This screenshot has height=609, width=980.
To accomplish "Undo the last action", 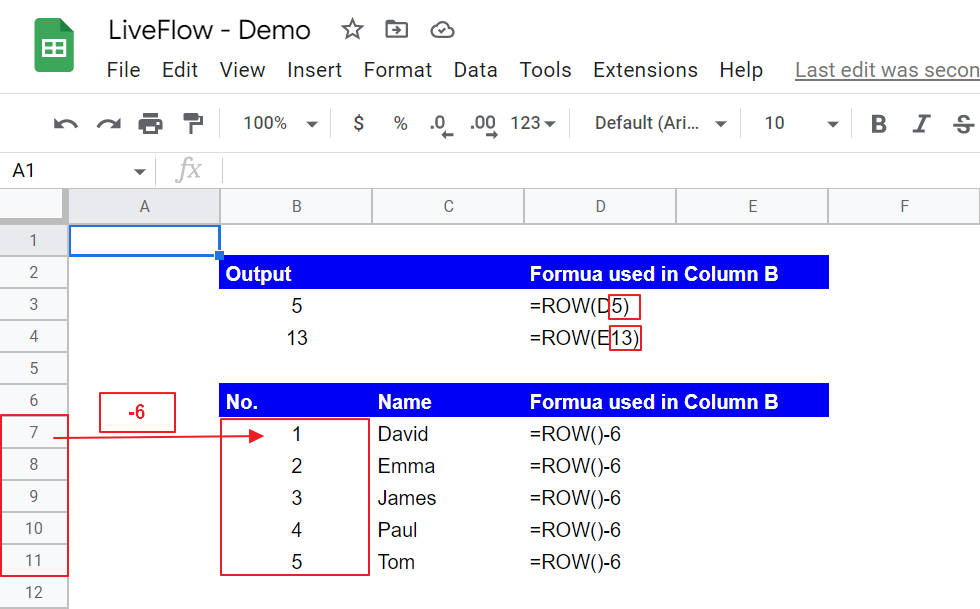I will pyautogui.click(x=66, y=124).
